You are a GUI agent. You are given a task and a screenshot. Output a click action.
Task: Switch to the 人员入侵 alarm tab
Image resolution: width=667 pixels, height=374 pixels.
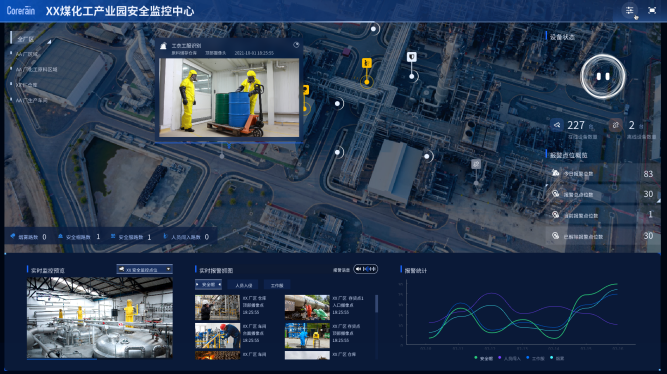coord(244,285)
